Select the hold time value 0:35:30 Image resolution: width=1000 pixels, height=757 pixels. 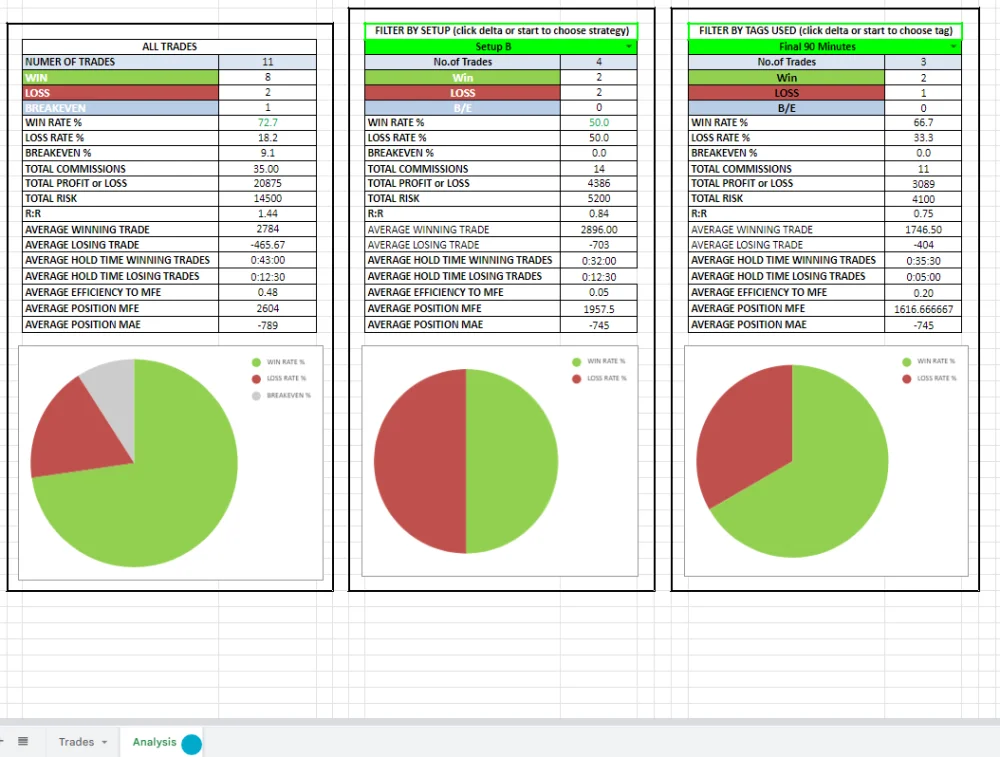click(x=923, y=260)
